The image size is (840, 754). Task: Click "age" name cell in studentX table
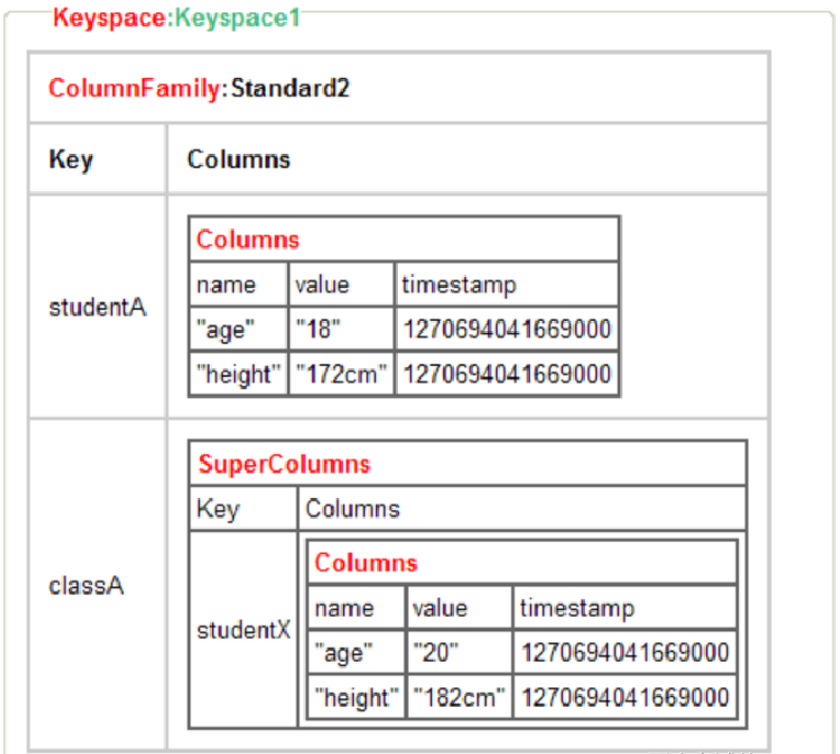(343, 653)
